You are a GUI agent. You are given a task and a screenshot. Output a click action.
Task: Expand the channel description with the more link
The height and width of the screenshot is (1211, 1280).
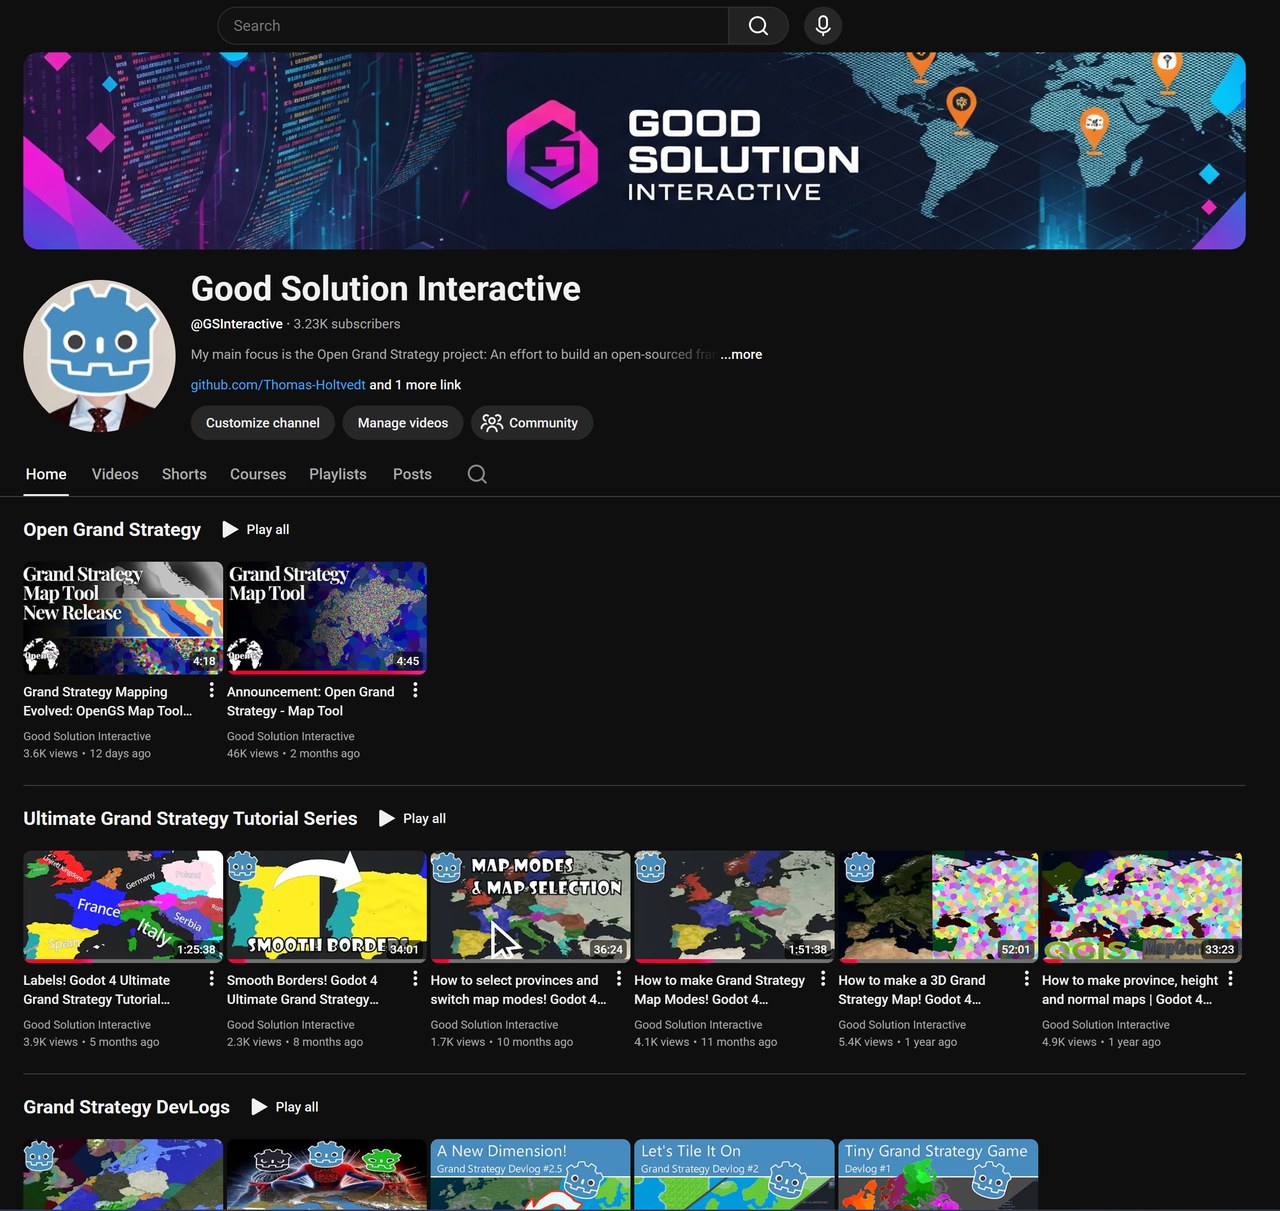pyautogui.click(x=741, y=354)
